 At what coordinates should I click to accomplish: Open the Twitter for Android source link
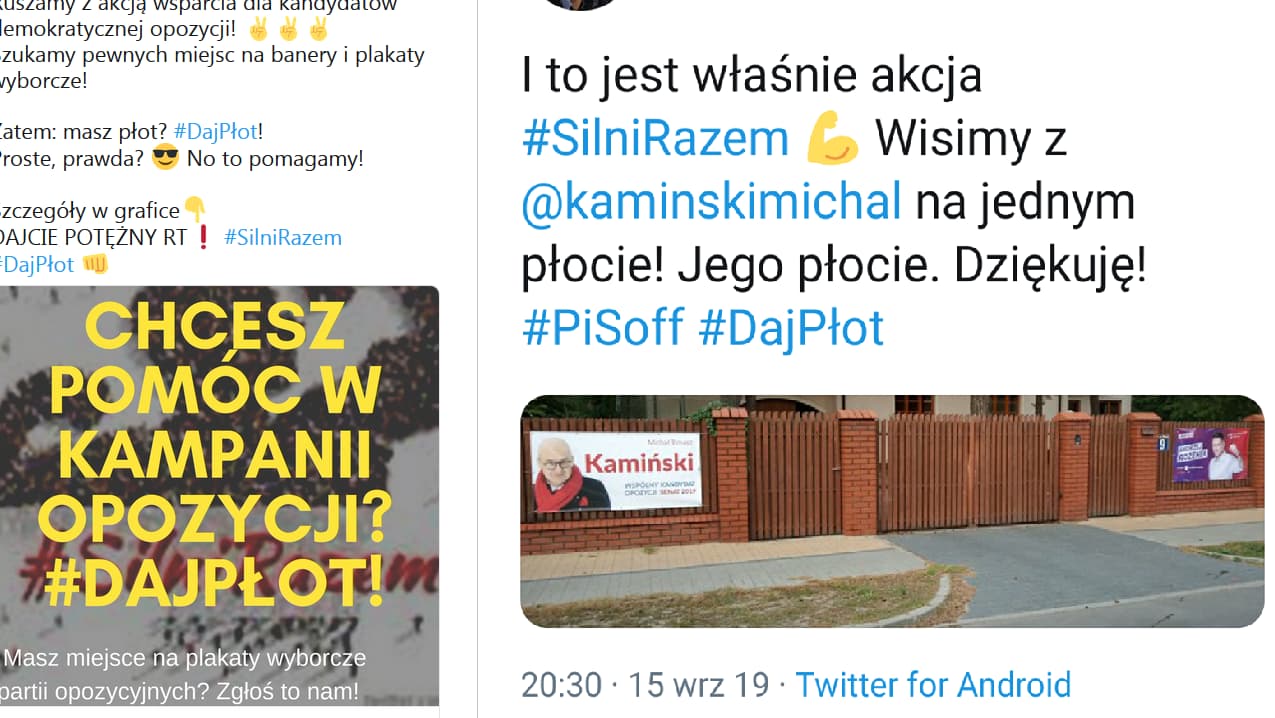point(933,685)
